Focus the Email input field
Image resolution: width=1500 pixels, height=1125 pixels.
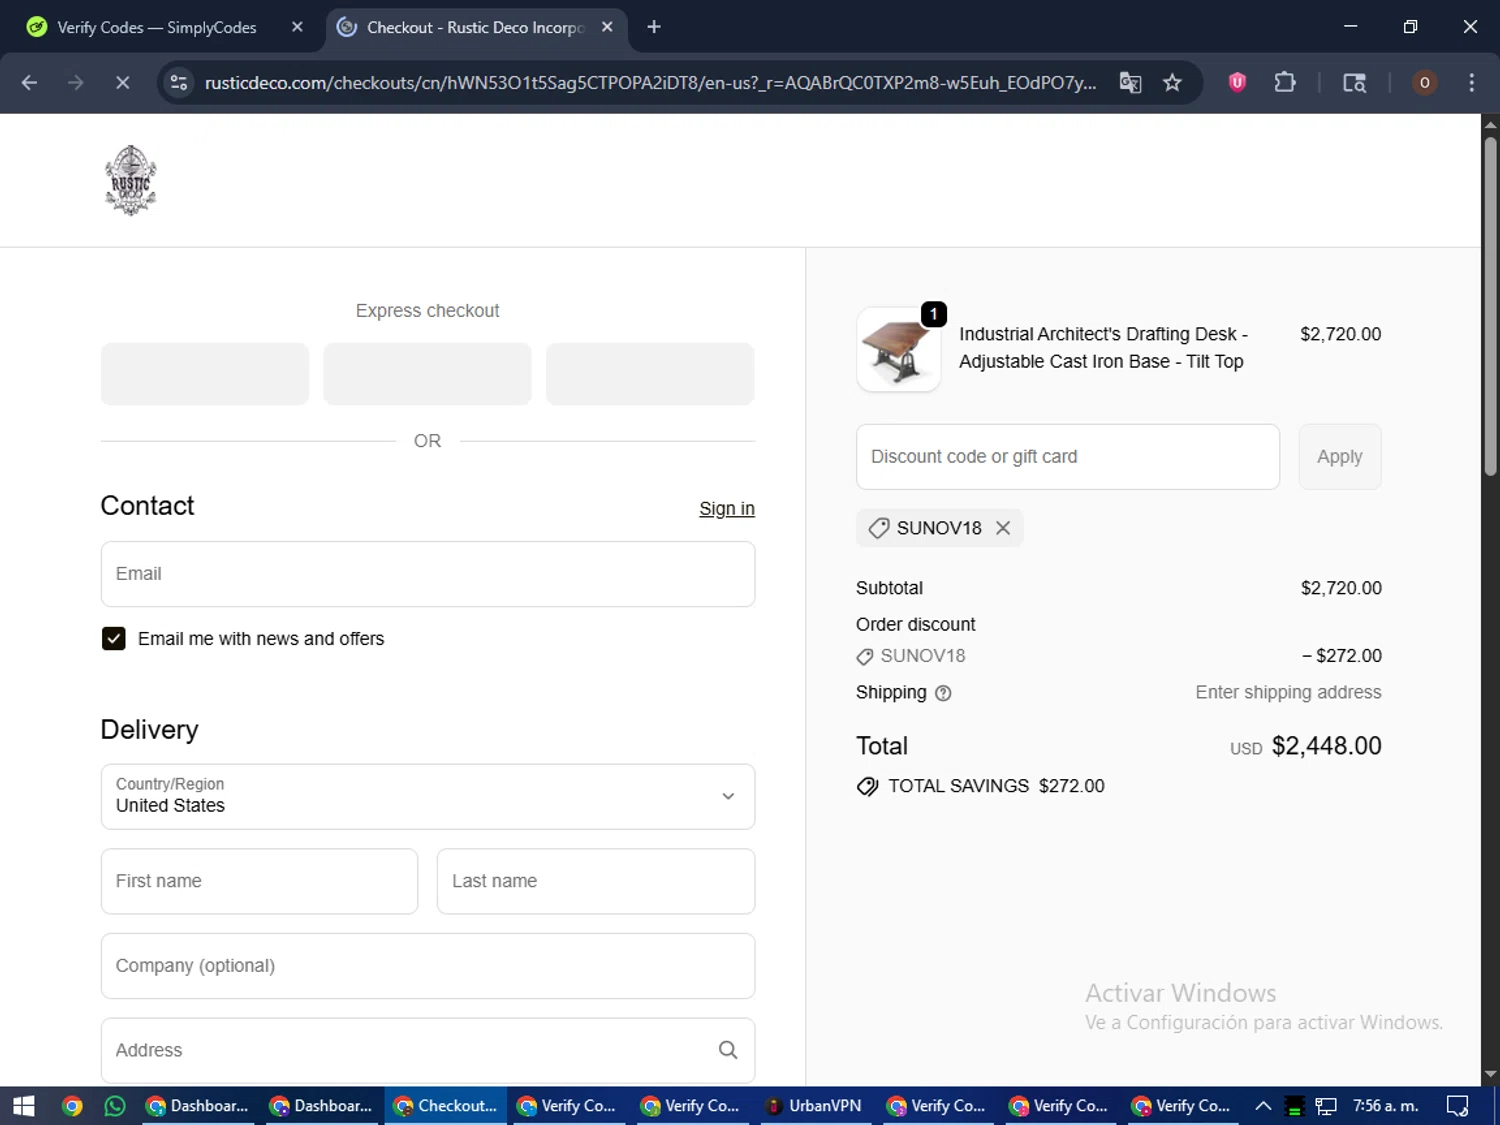click(x=428, y=574)
